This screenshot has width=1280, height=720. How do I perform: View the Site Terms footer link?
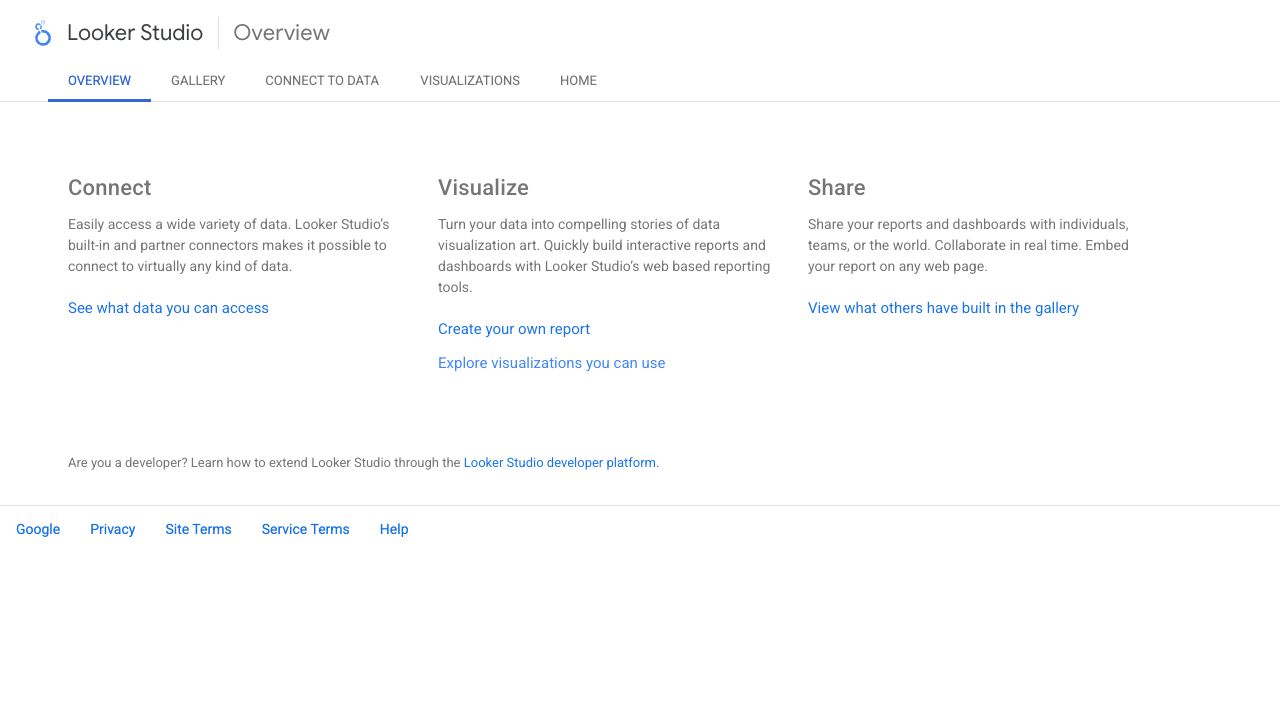[198, 529]
